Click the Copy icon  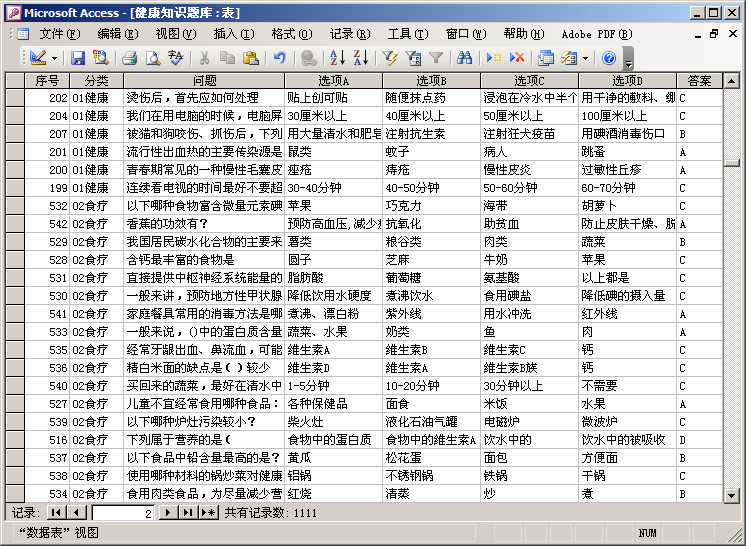227,58
